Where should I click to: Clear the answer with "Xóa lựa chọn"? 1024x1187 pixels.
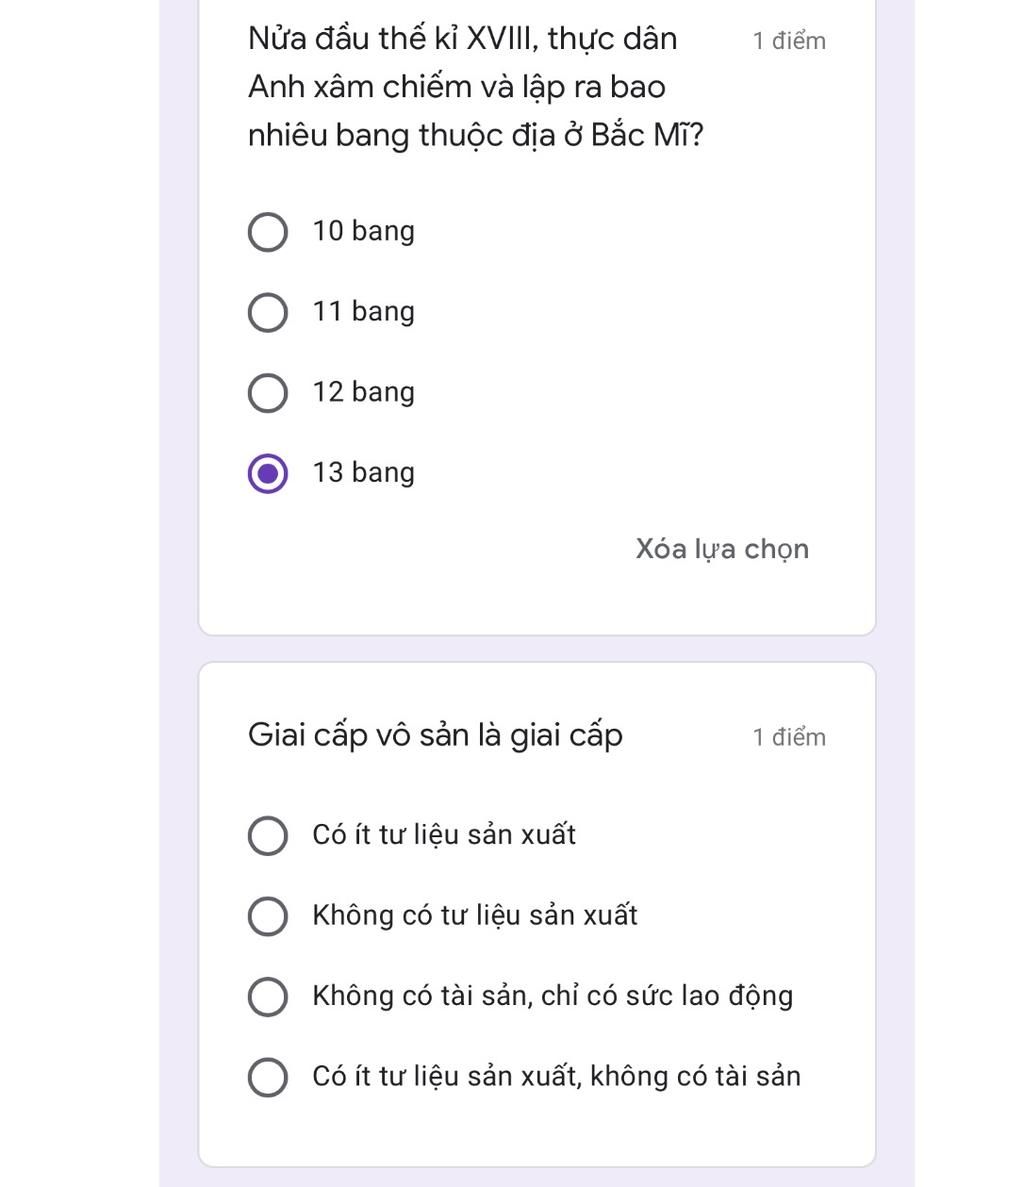[x=722, y=549]
